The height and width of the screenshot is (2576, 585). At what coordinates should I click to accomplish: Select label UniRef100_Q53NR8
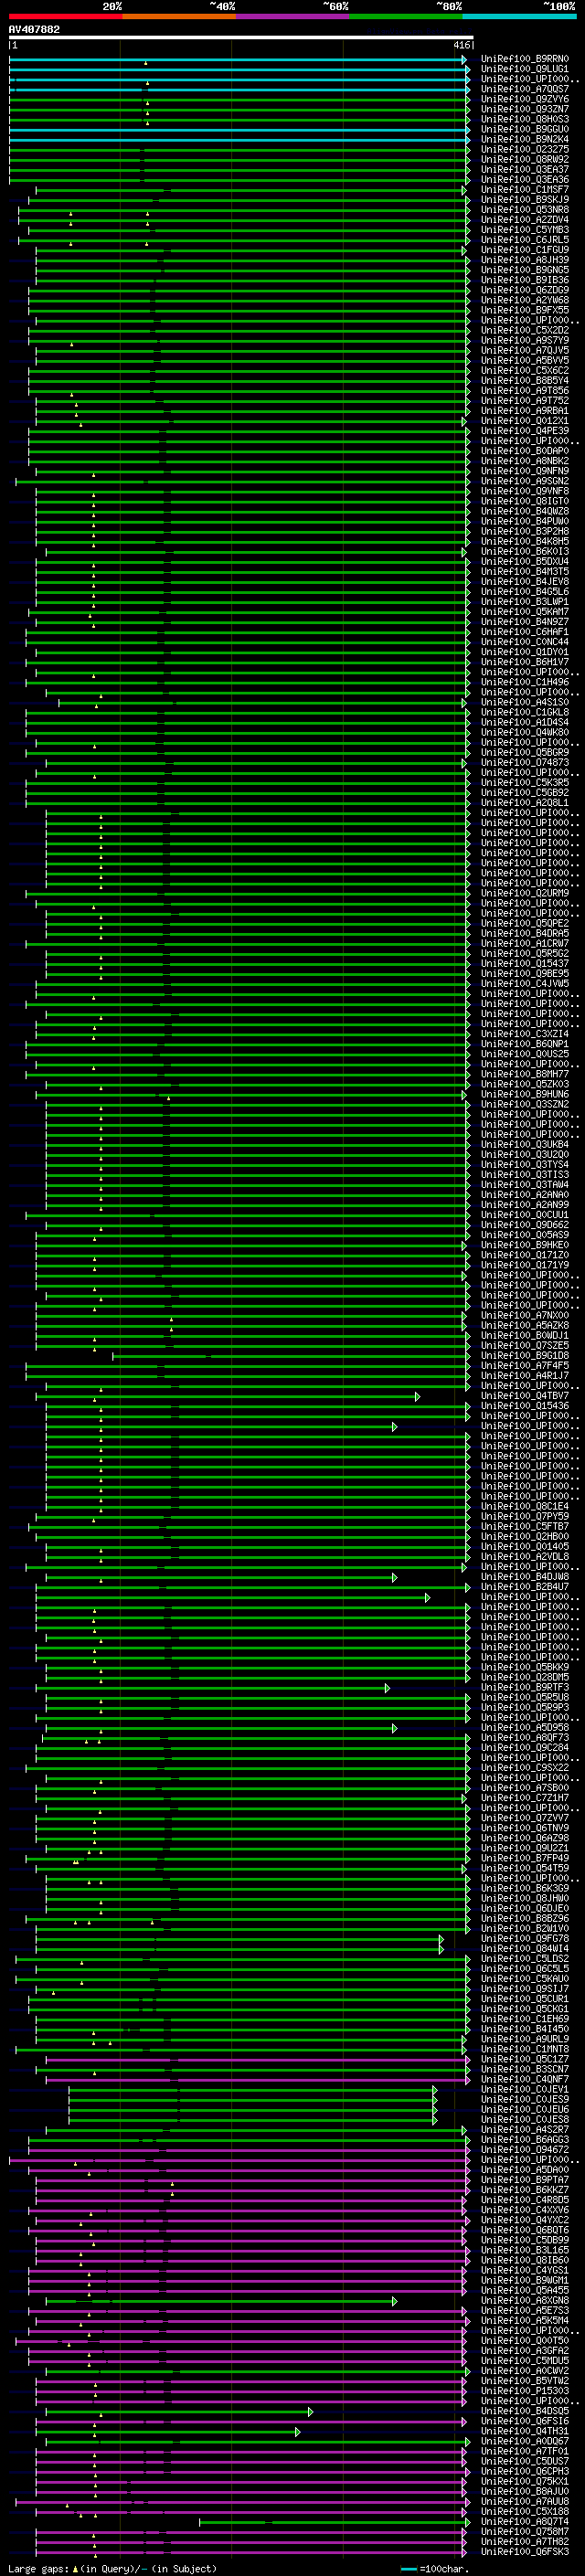pos(525,209)
